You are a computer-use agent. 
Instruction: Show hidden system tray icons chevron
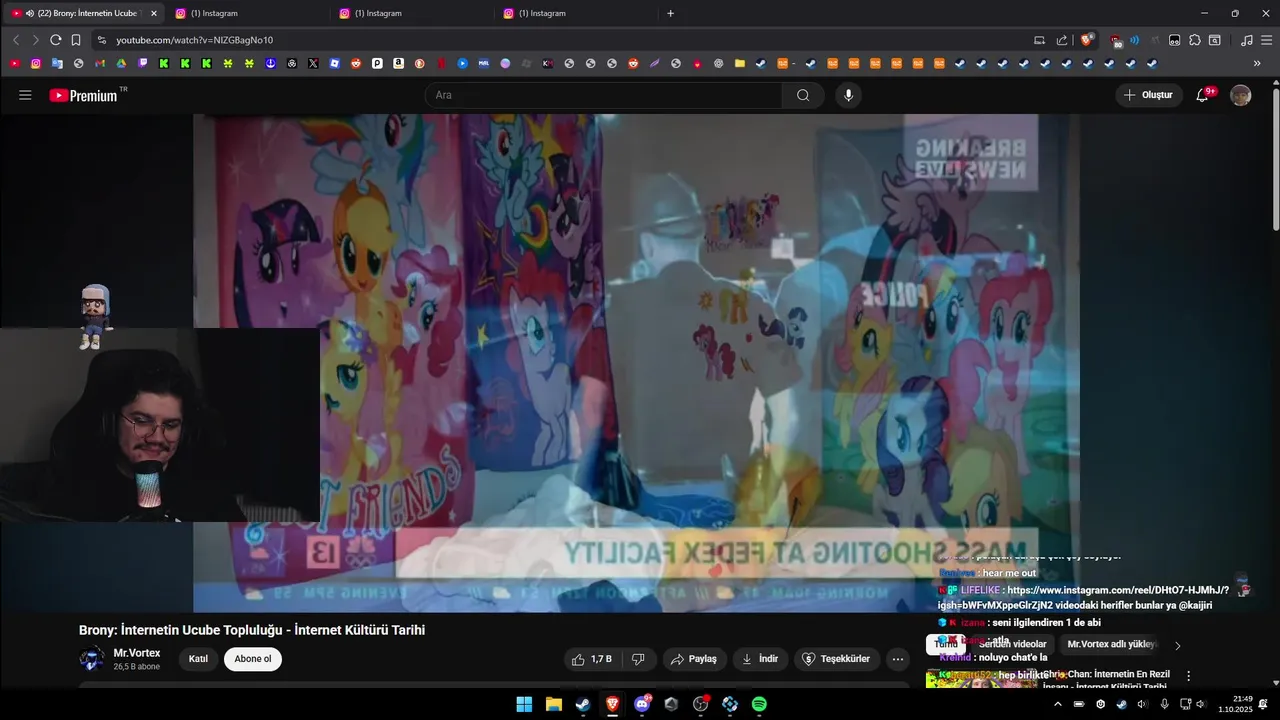coord(1058,704)
